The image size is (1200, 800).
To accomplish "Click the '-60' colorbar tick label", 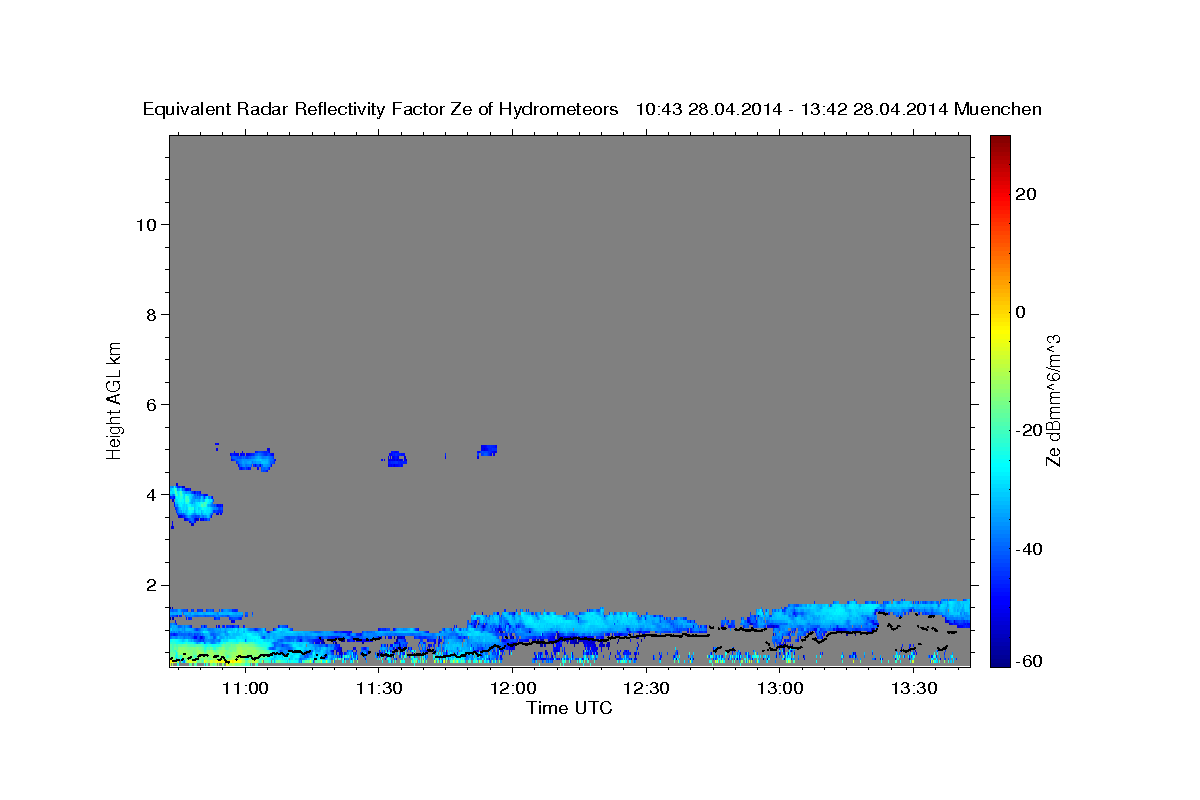I will pos(1028,660).
